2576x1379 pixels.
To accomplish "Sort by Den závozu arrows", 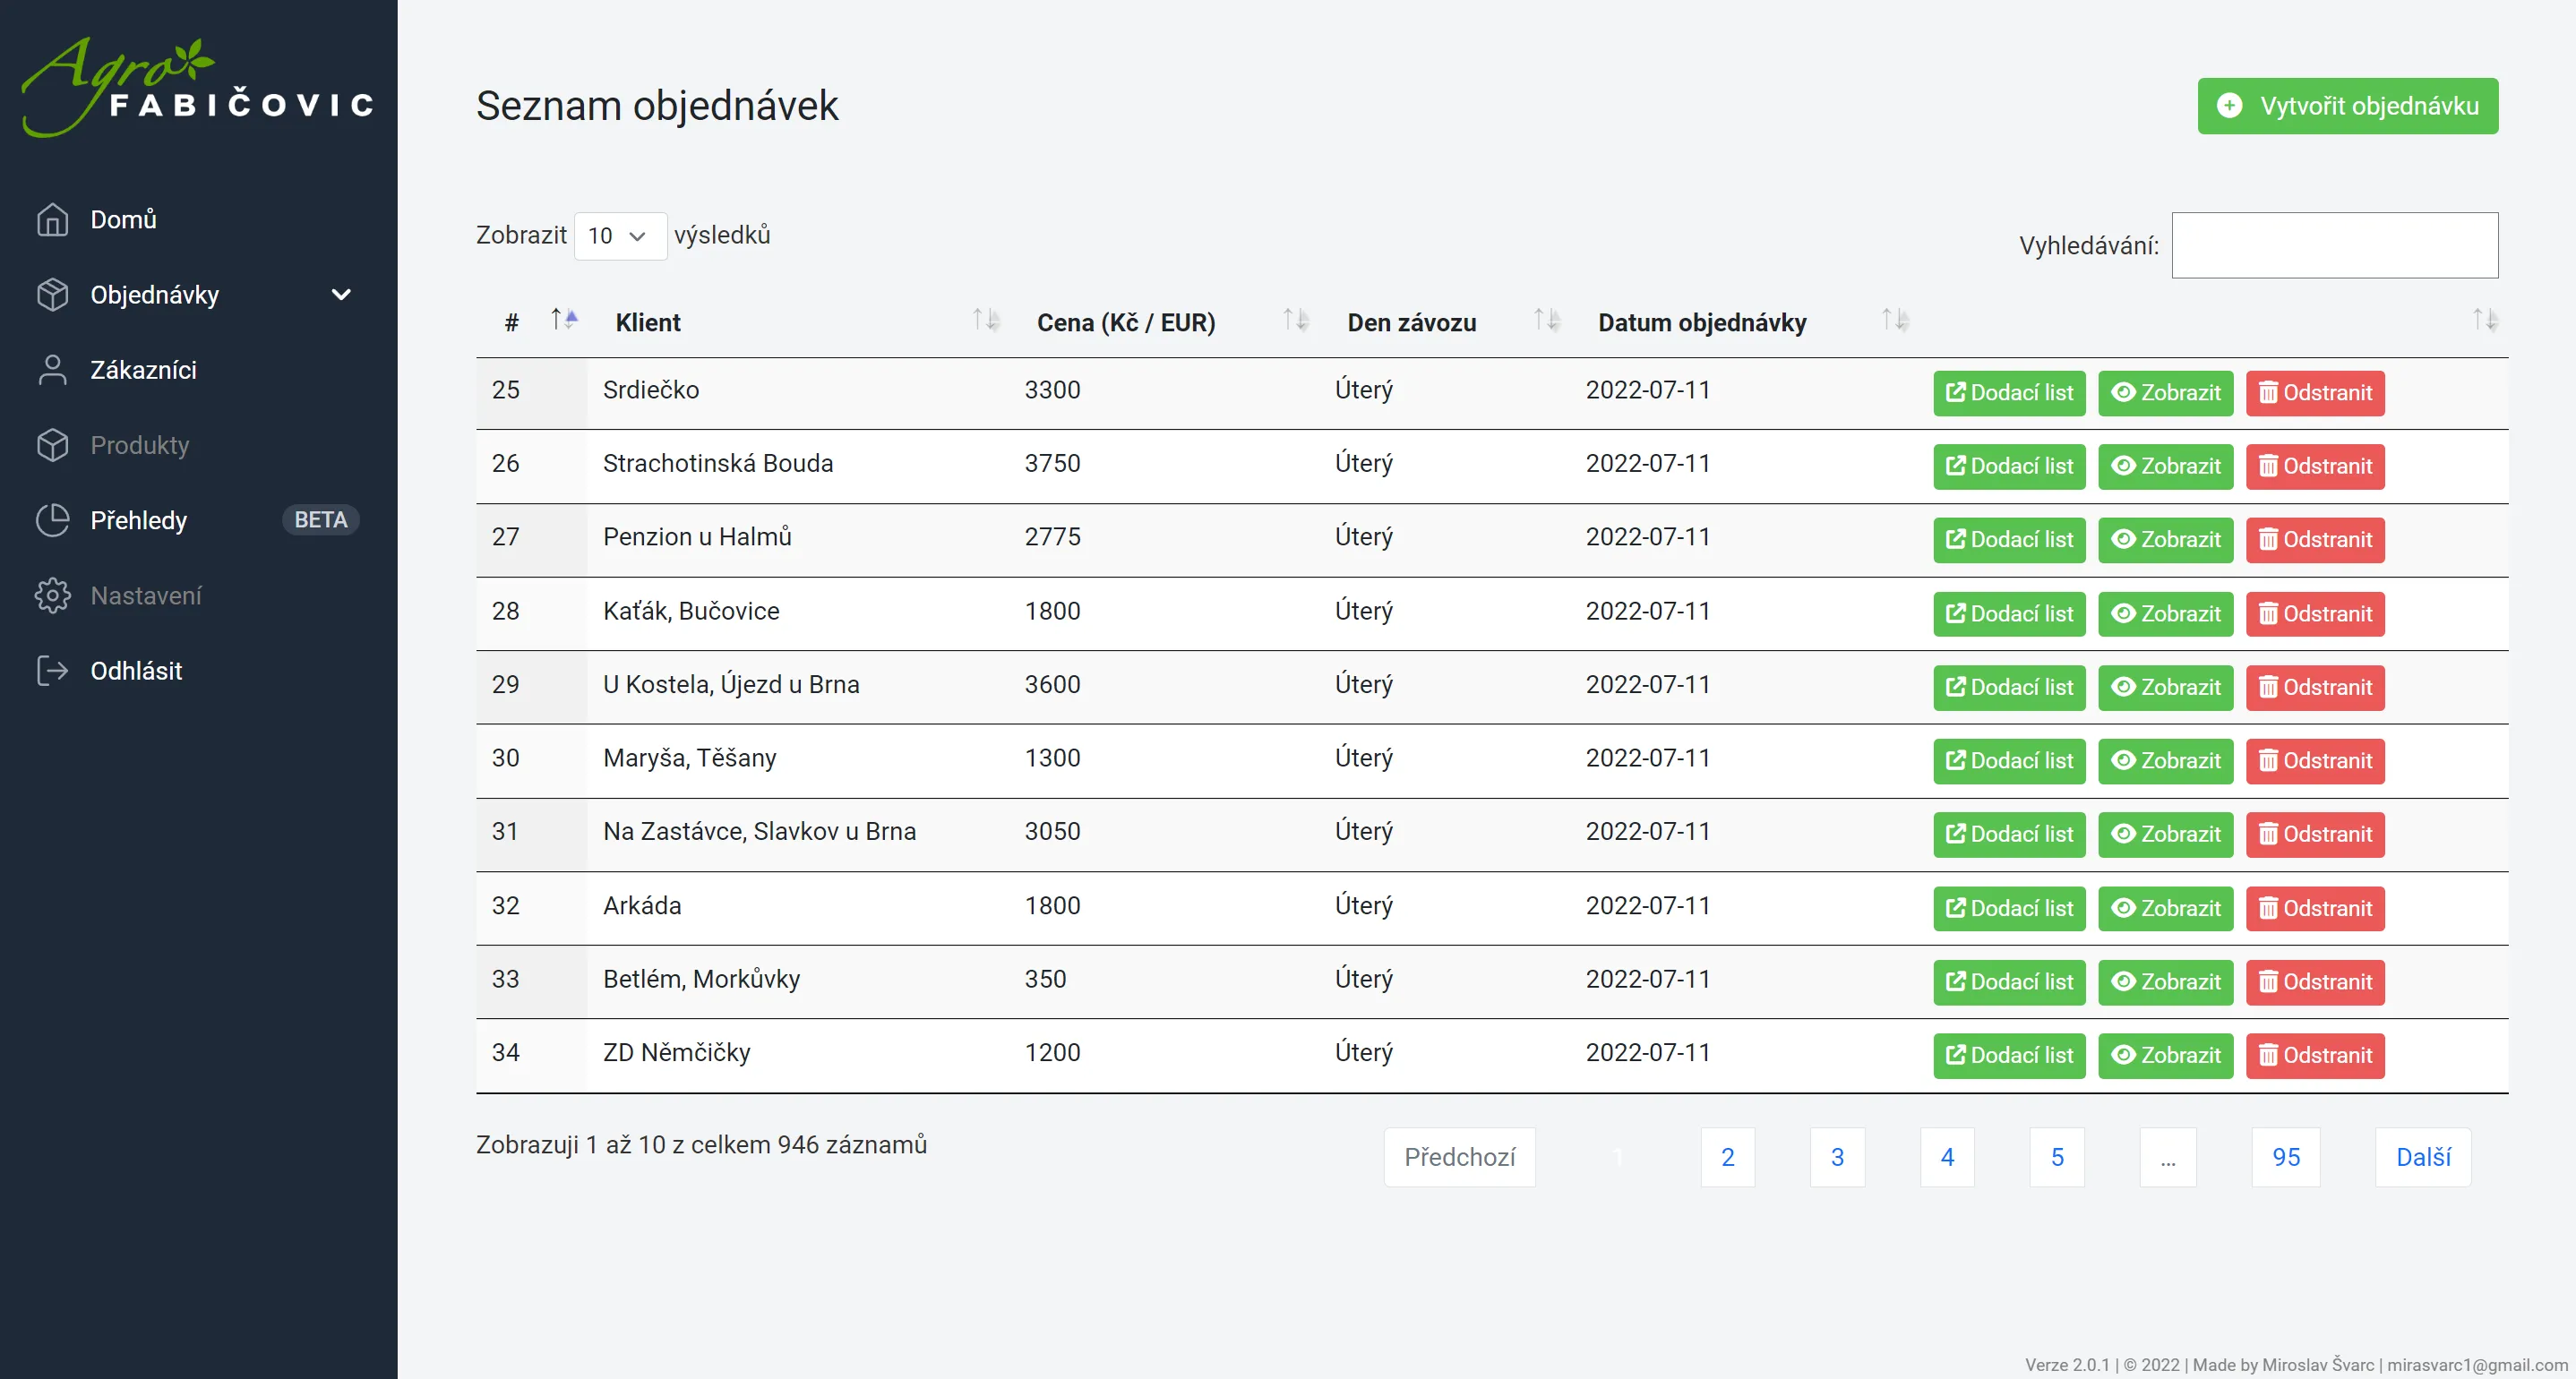I will (x=1547, y=320).
